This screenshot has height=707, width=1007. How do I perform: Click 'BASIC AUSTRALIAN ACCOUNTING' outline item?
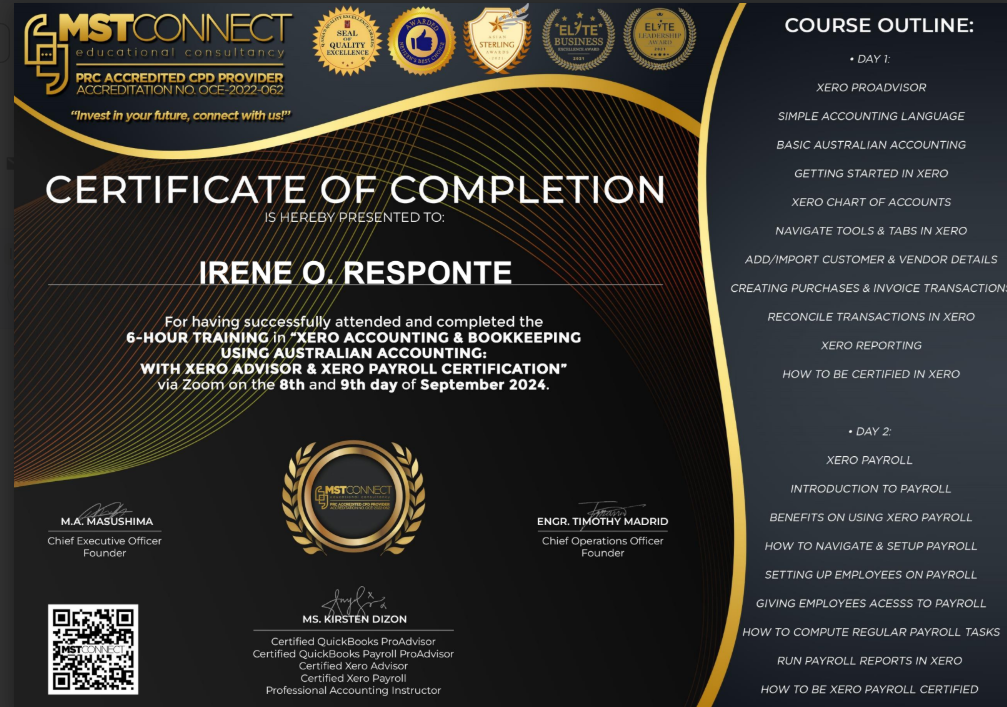coord(871,144)
